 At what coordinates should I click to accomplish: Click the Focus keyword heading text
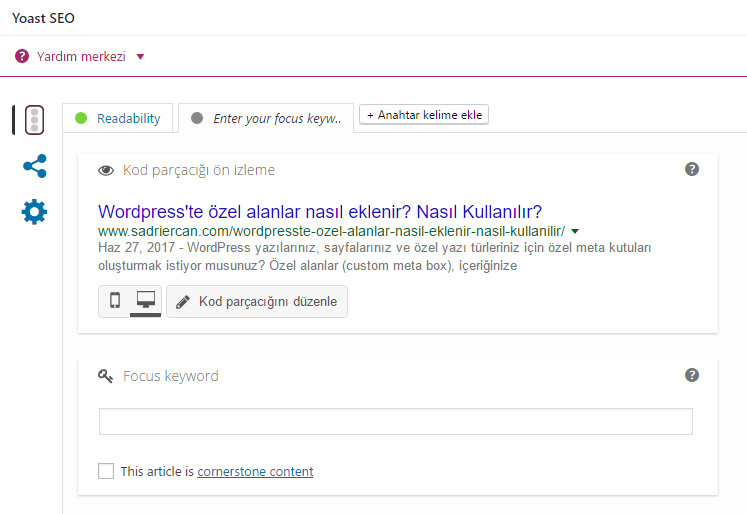(x=171, y=376)
